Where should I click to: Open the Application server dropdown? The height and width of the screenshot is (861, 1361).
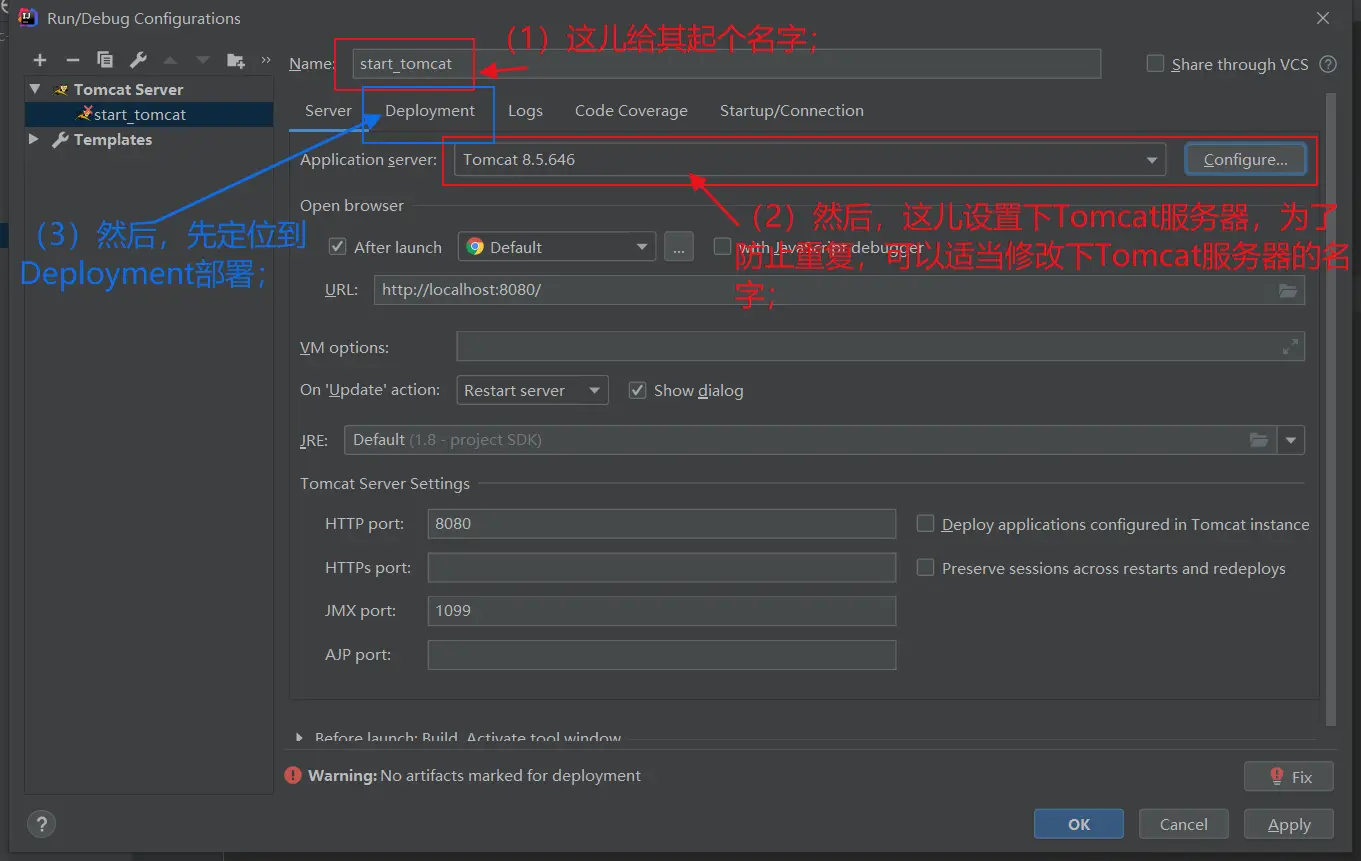(1152, 160)
